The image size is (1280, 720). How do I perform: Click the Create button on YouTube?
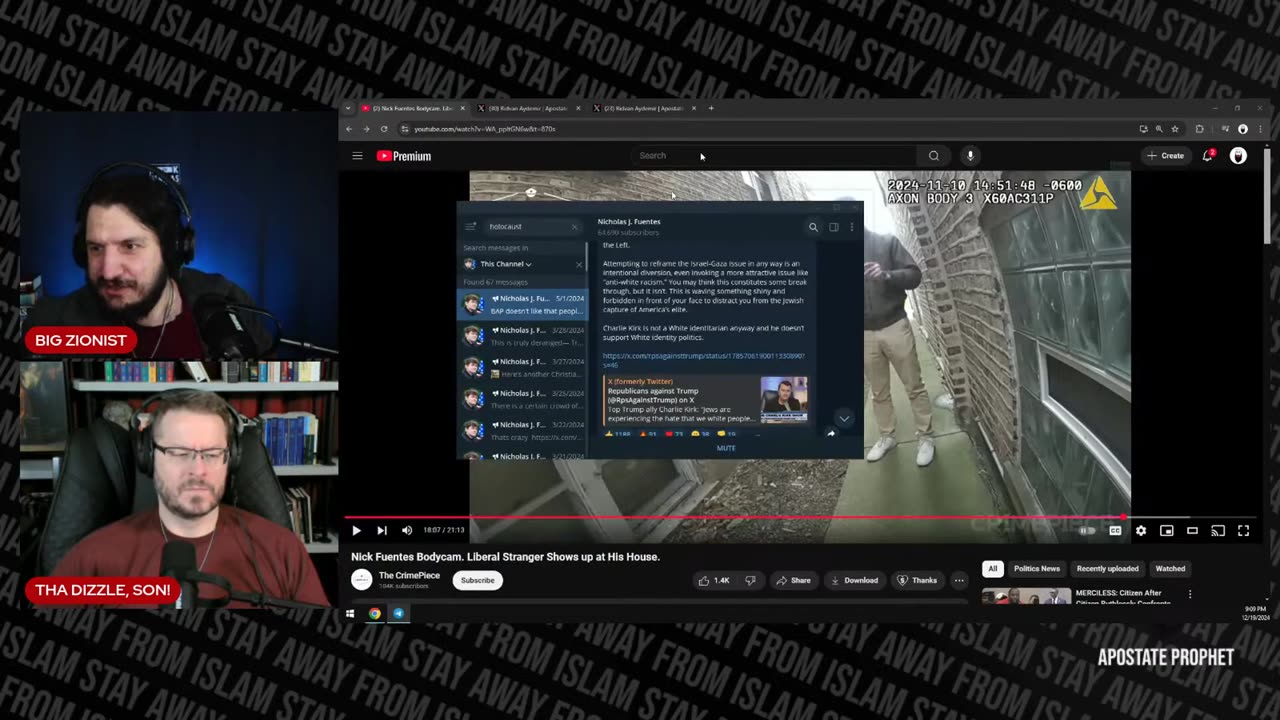1166,156
